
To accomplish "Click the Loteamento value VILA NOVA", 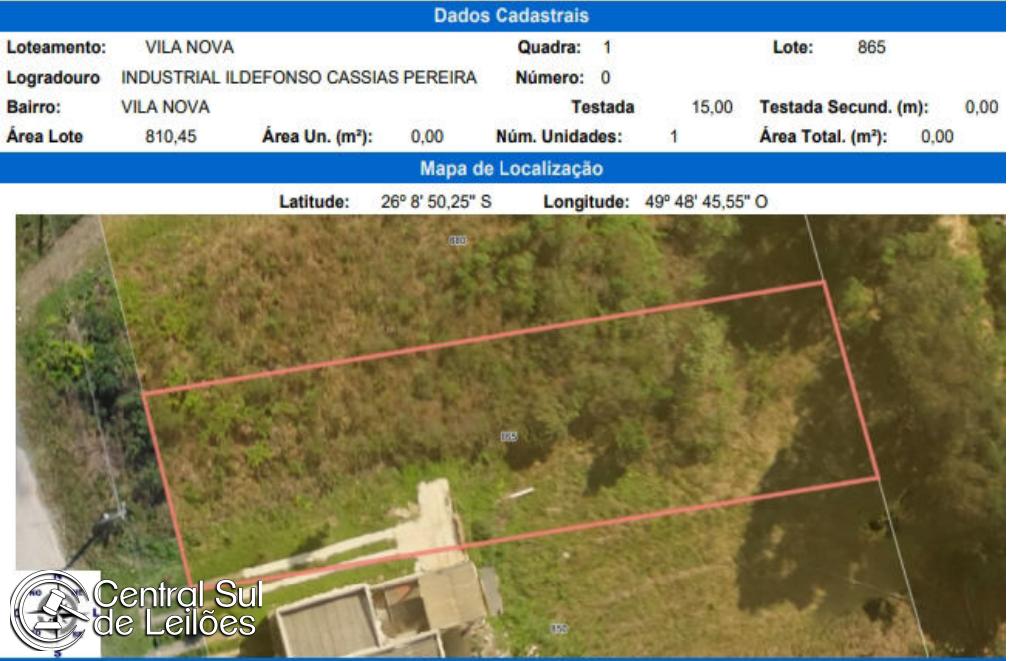I will coord(189,47).
